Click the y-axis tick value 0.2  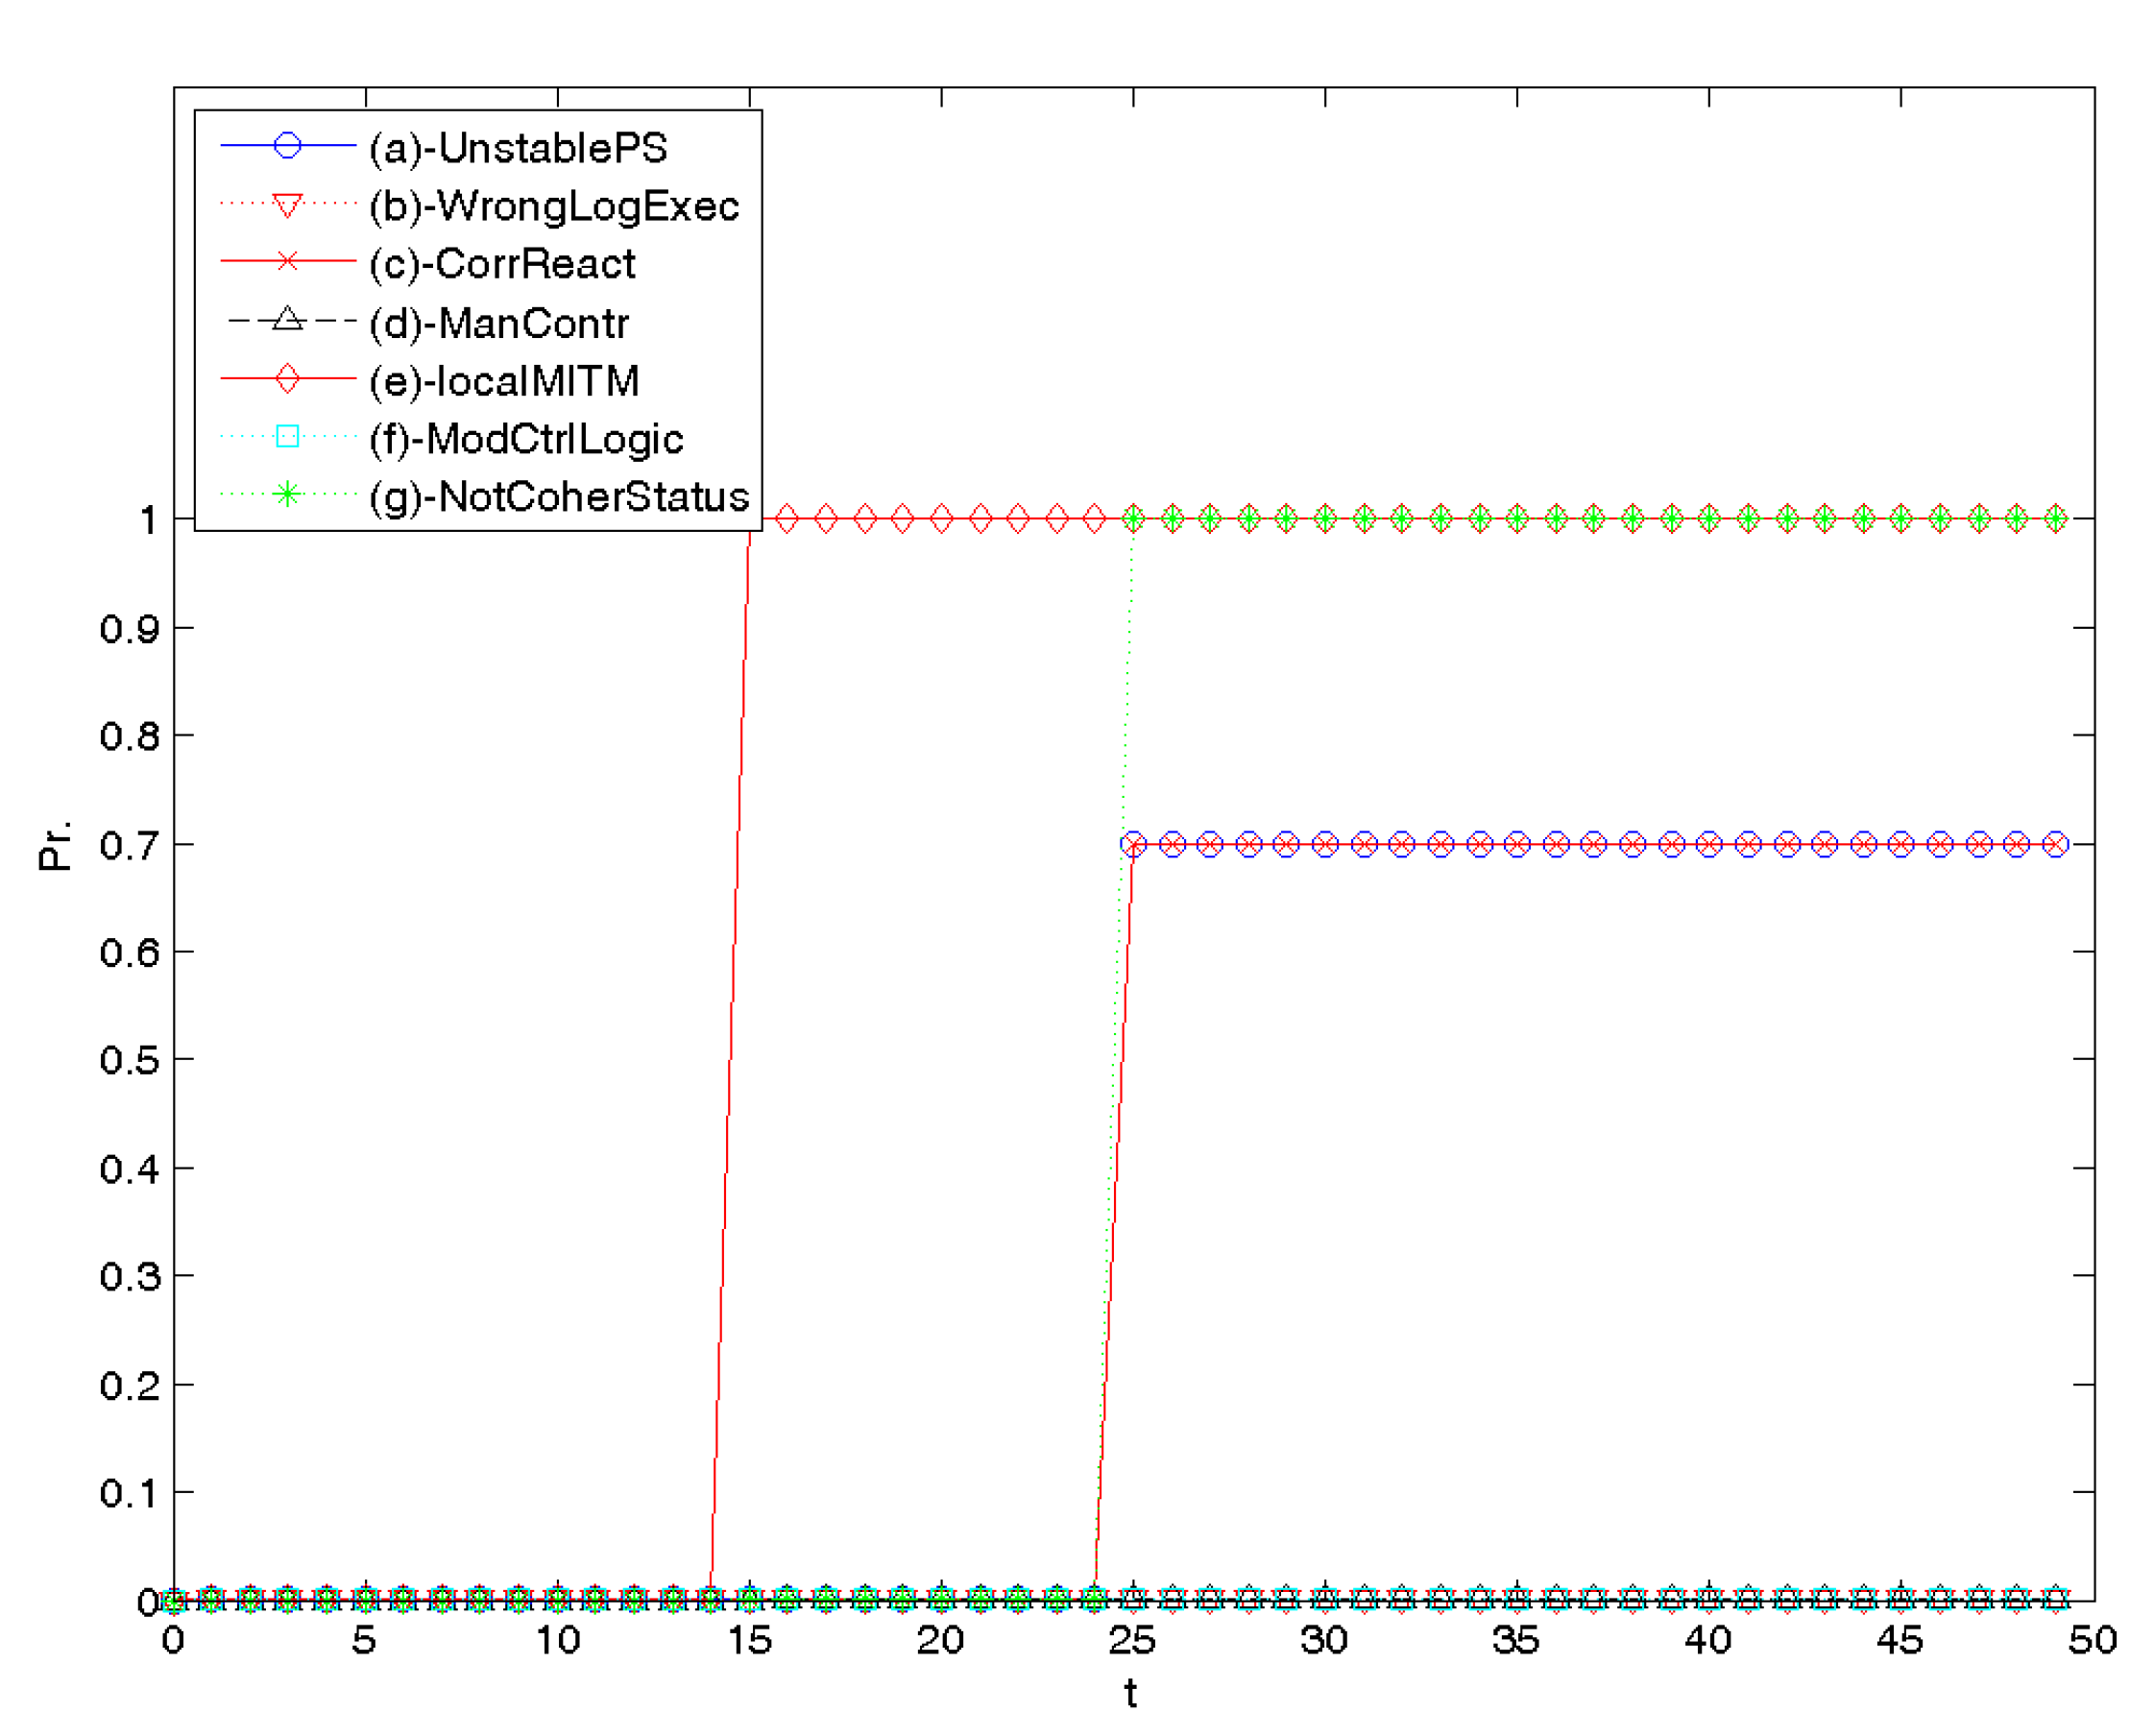pos(130,1386)
